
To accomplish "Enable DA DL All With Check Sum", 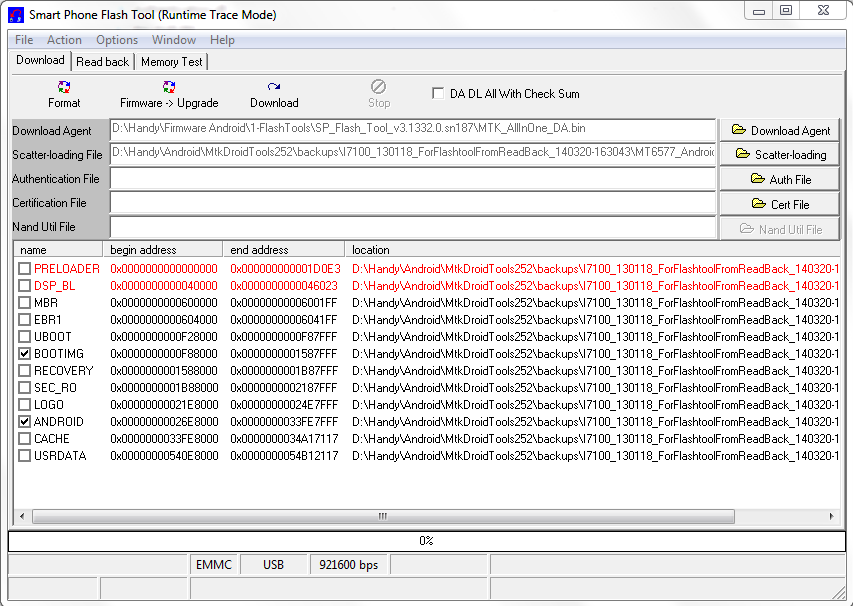I will [x=437, y=94].
